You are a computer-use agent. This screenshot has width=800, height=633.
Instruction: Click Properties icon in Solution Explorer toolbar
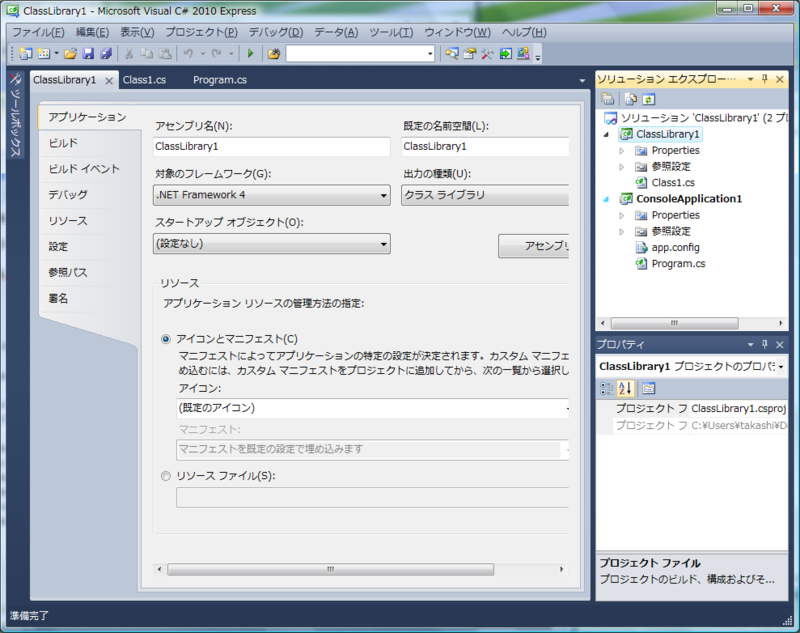[607, 99]
